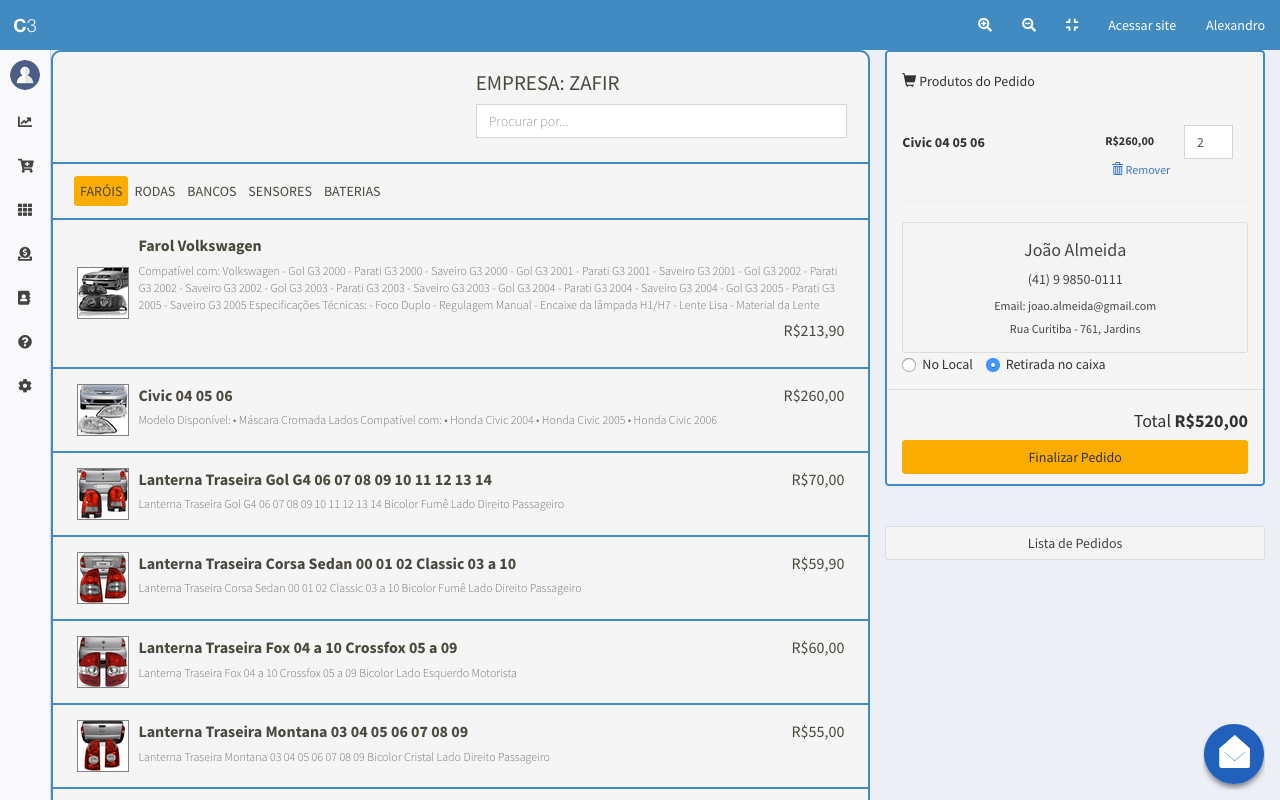Click the R$60,00 price

(x=818, y=648)
